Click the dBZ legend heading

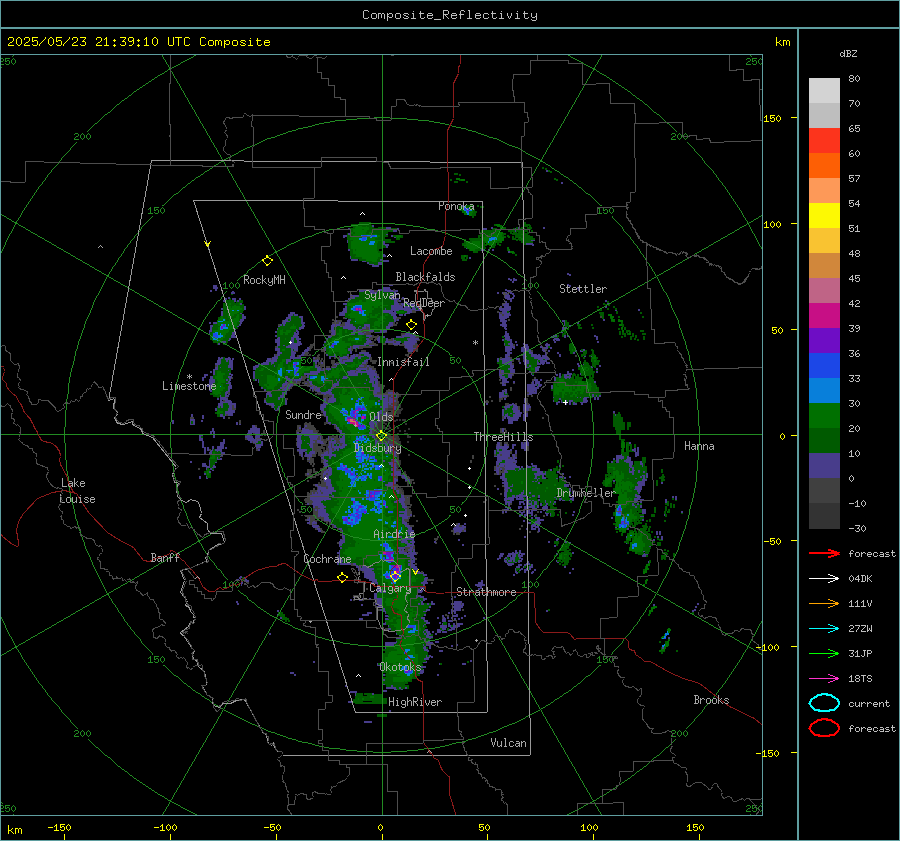point(848,53)
